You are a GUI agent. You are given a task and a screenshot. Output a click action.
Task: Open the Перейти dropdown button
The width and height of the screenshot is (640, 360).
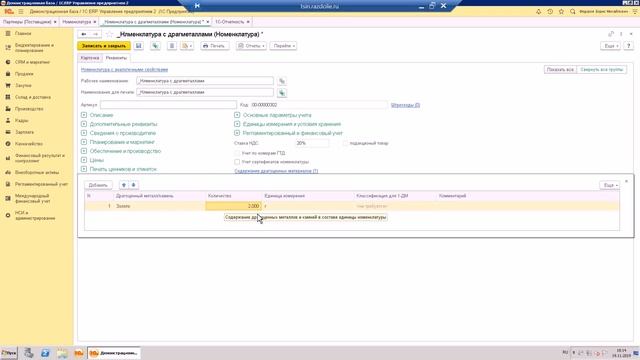283,46
